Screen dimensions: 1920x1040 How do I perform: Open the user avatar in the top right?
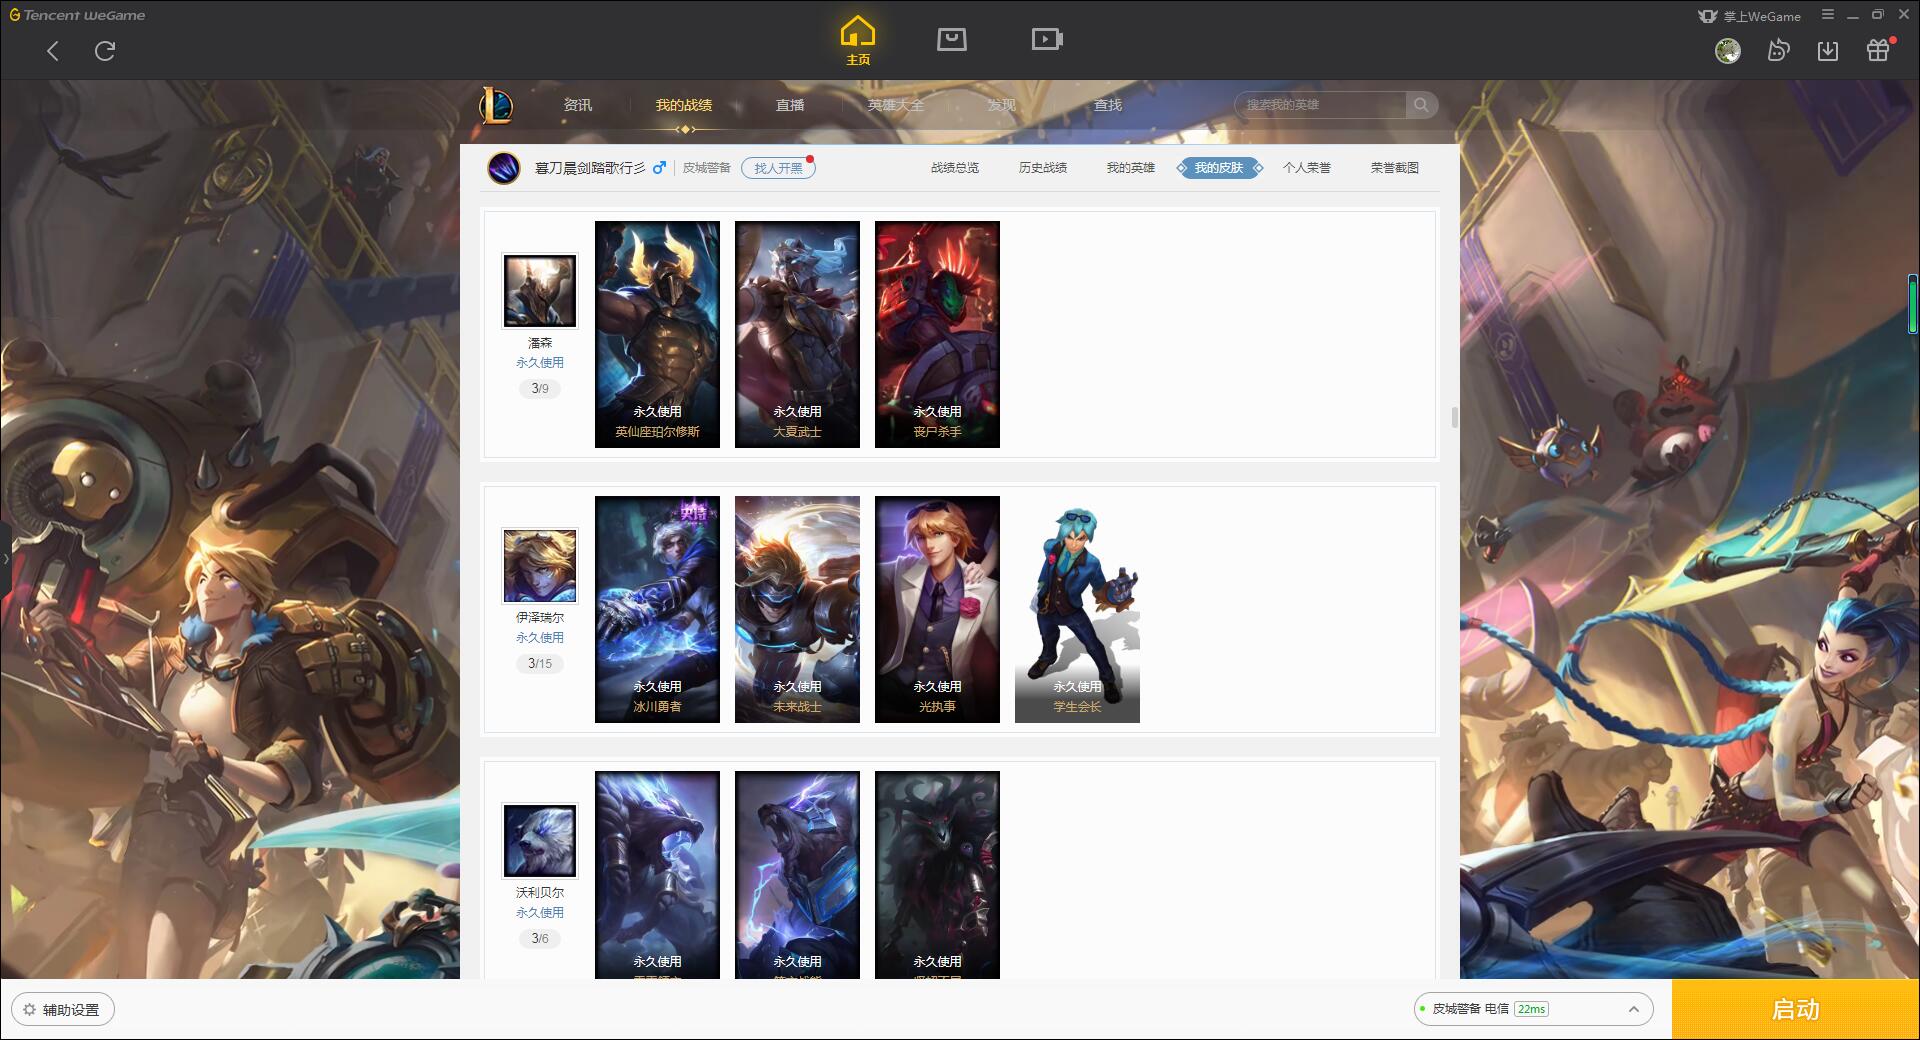(1727, 51)
